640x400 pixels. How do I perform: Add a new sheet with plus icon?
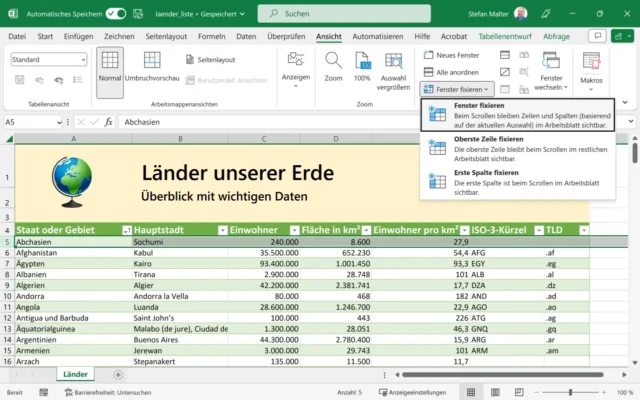click(x=118, y=374)
